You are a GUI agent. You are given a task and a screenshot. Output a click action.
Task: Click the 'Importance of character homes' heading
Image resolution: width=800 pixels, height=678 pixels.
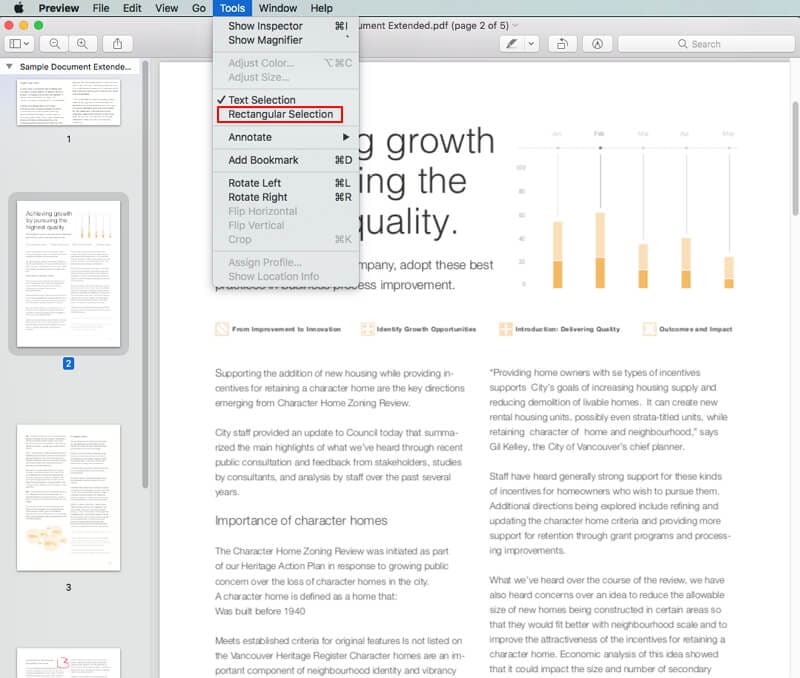[x=301, y=521]
